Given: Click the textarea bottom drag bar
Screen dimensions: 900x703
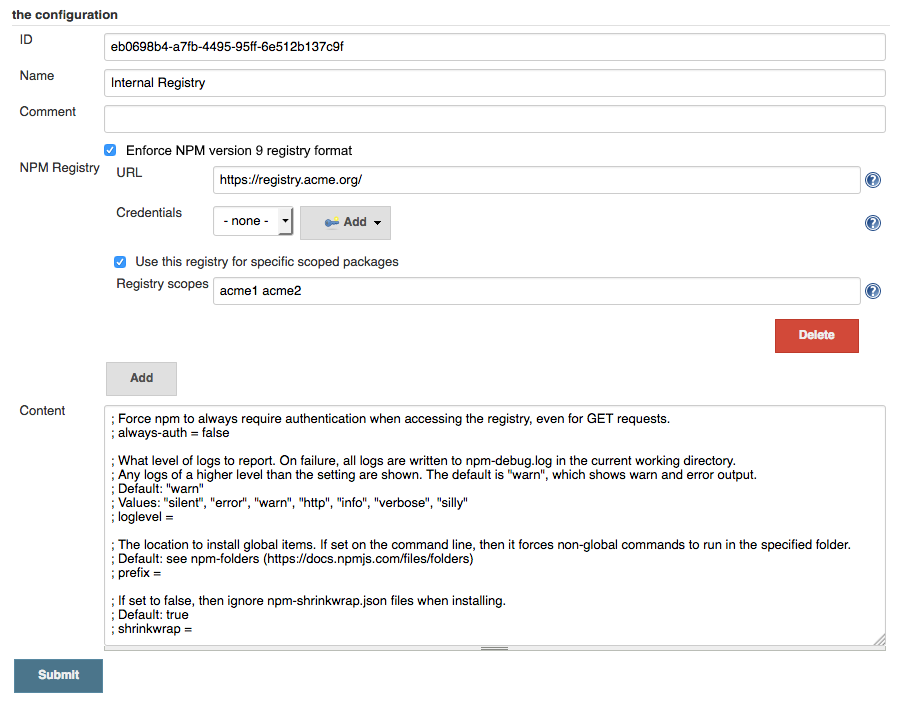Looking at the screenshot, I should pos(494,648).
